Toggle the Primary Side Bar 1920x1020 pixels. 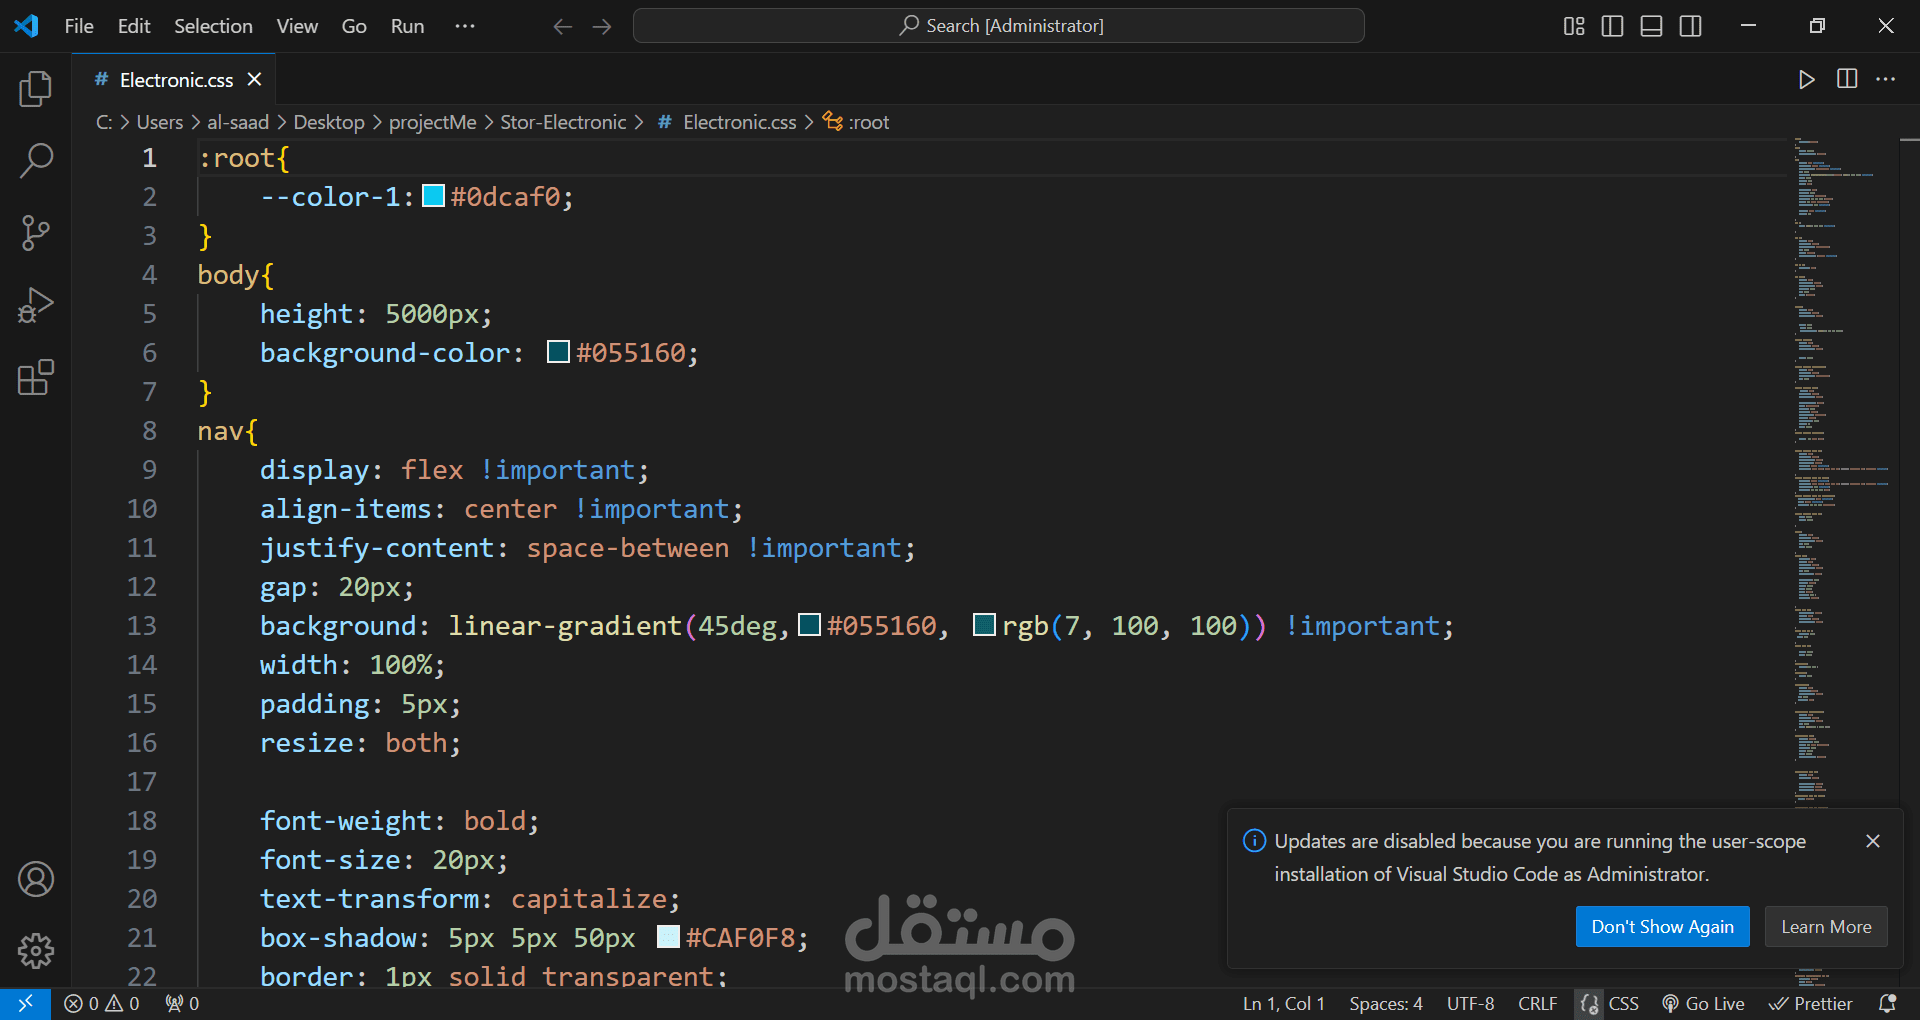point(1612,26)
